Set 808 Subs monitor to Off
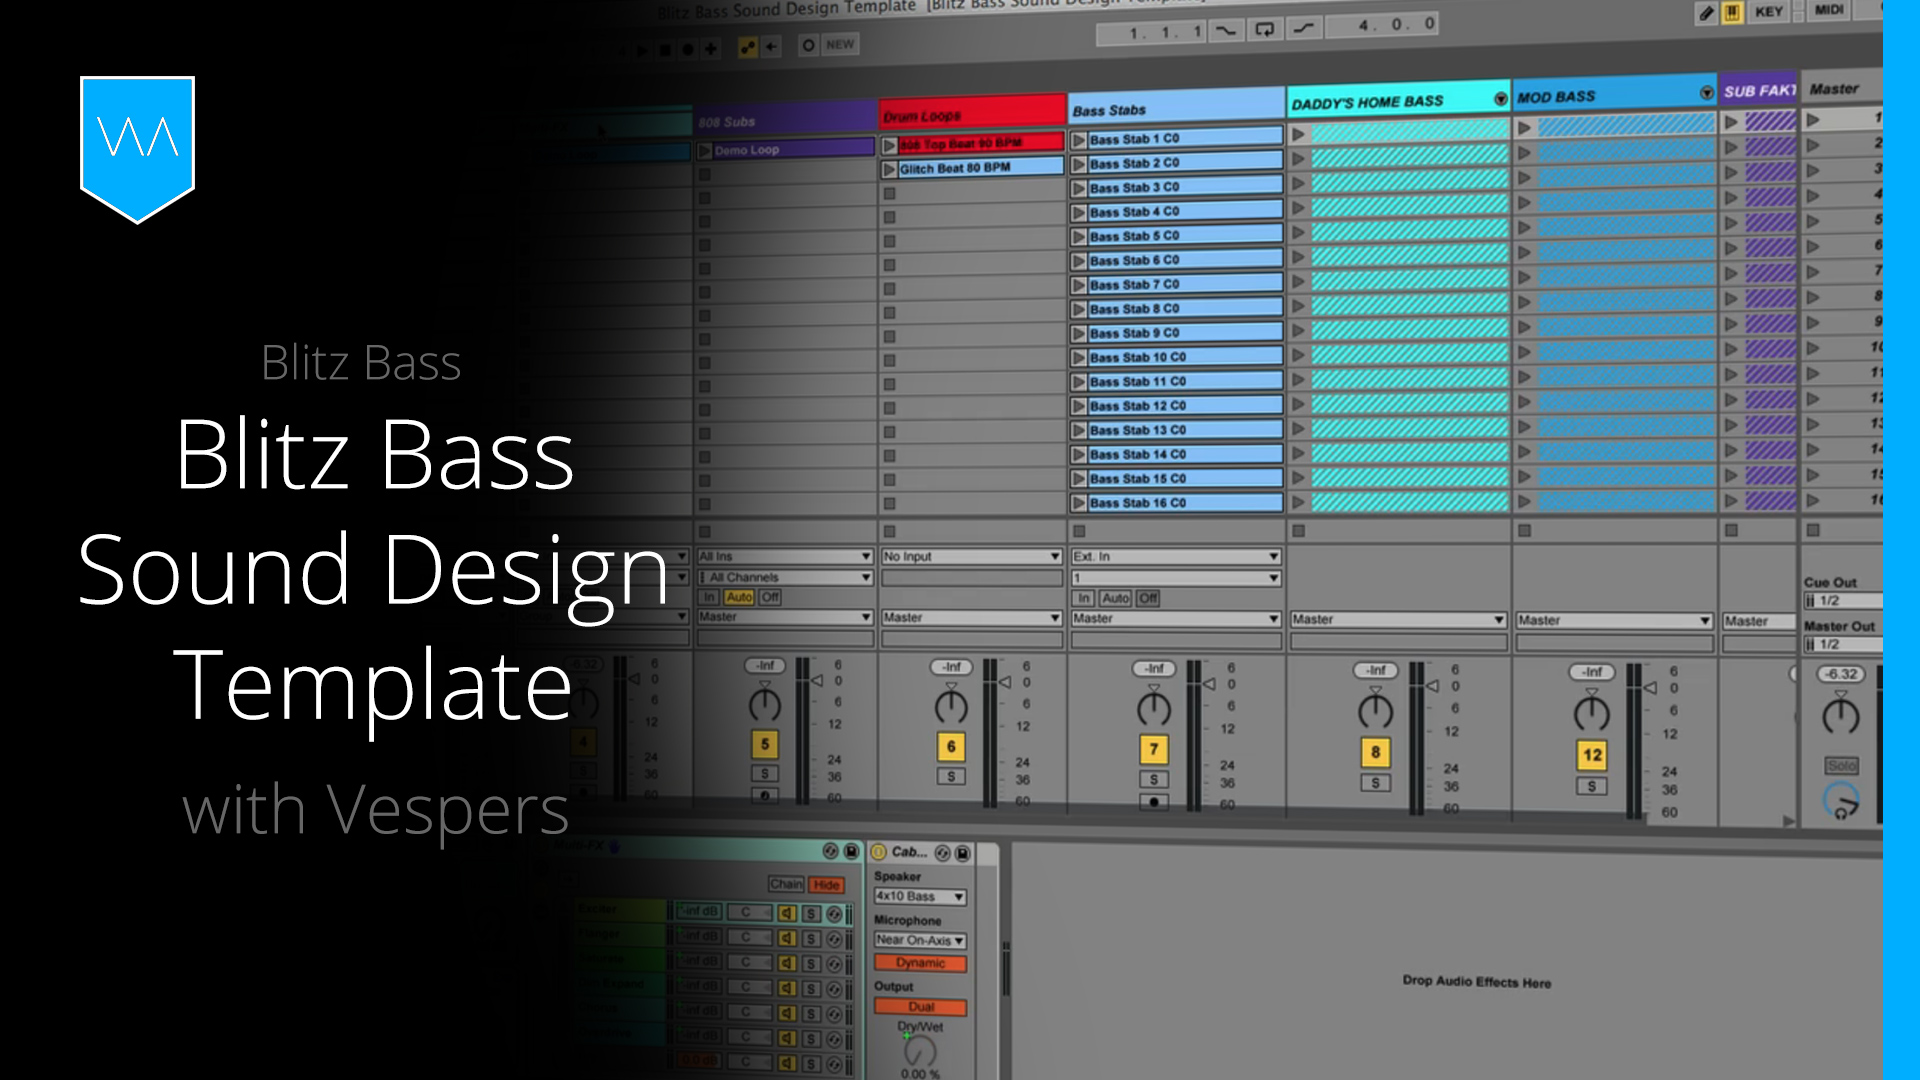The image size is (1920, 1080). [x=769, y=597]
